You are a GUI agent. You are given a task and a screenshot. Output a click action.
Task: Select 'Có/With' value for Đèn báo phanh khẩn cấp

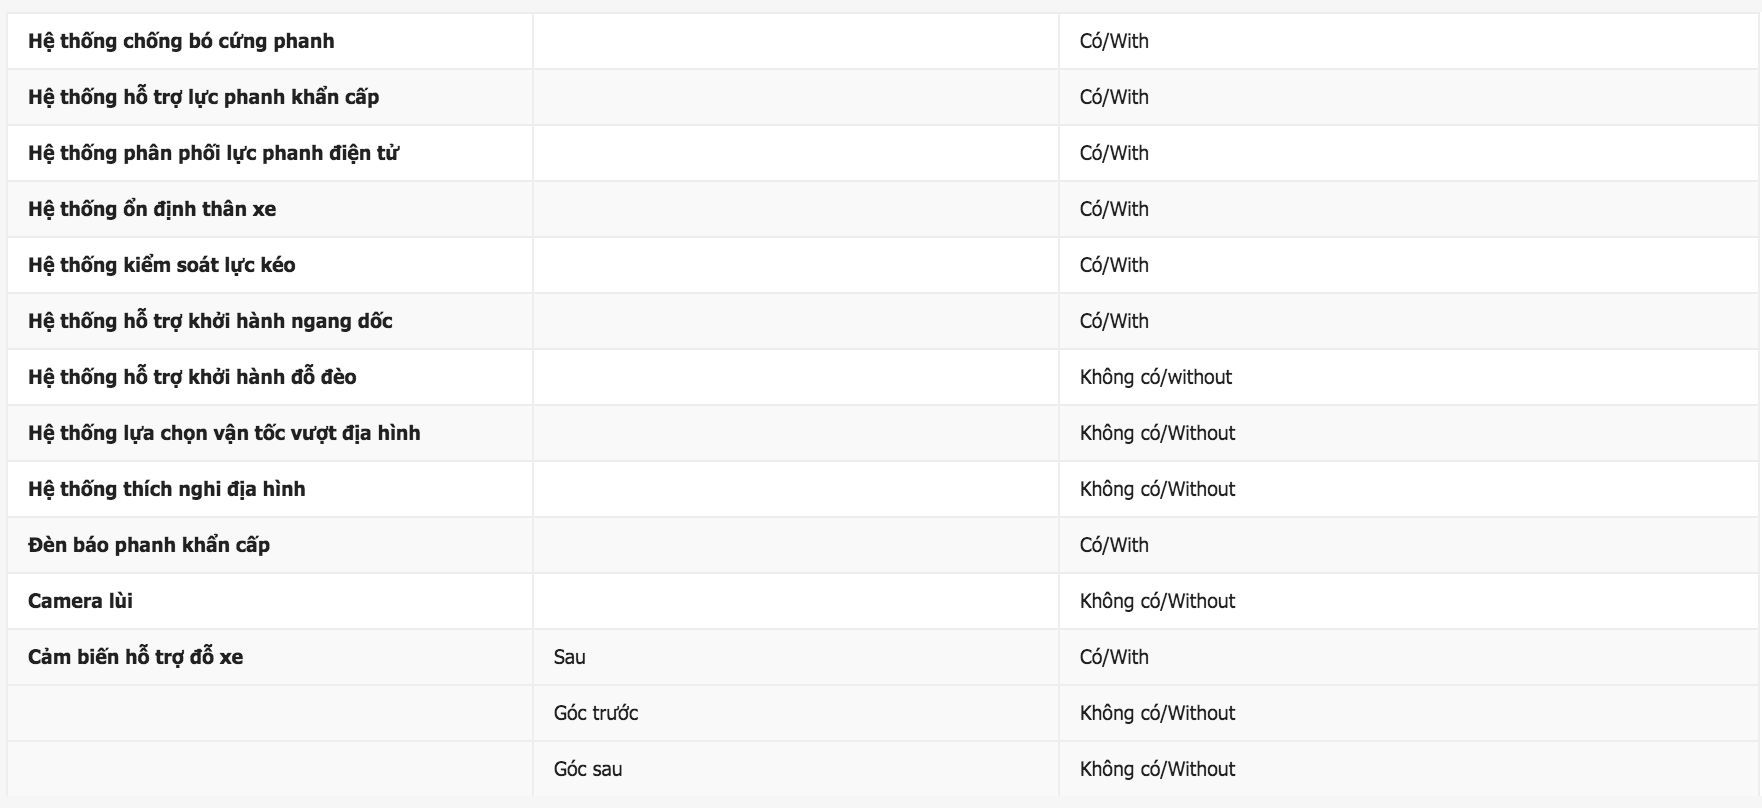coord(1114,545)
